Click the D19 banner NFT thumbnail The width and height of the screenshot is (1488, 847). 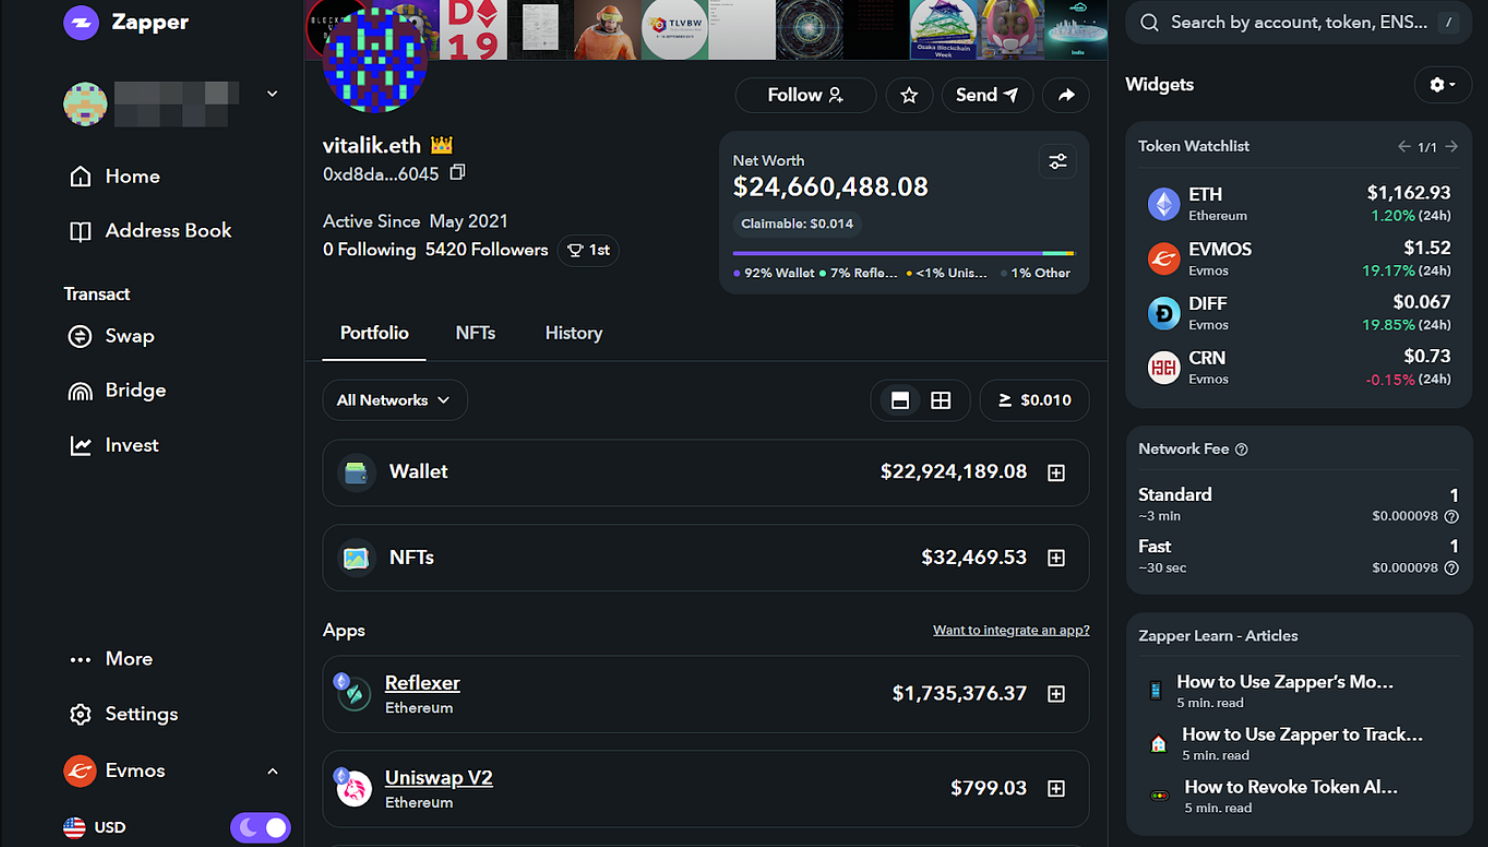coord(473,30)
